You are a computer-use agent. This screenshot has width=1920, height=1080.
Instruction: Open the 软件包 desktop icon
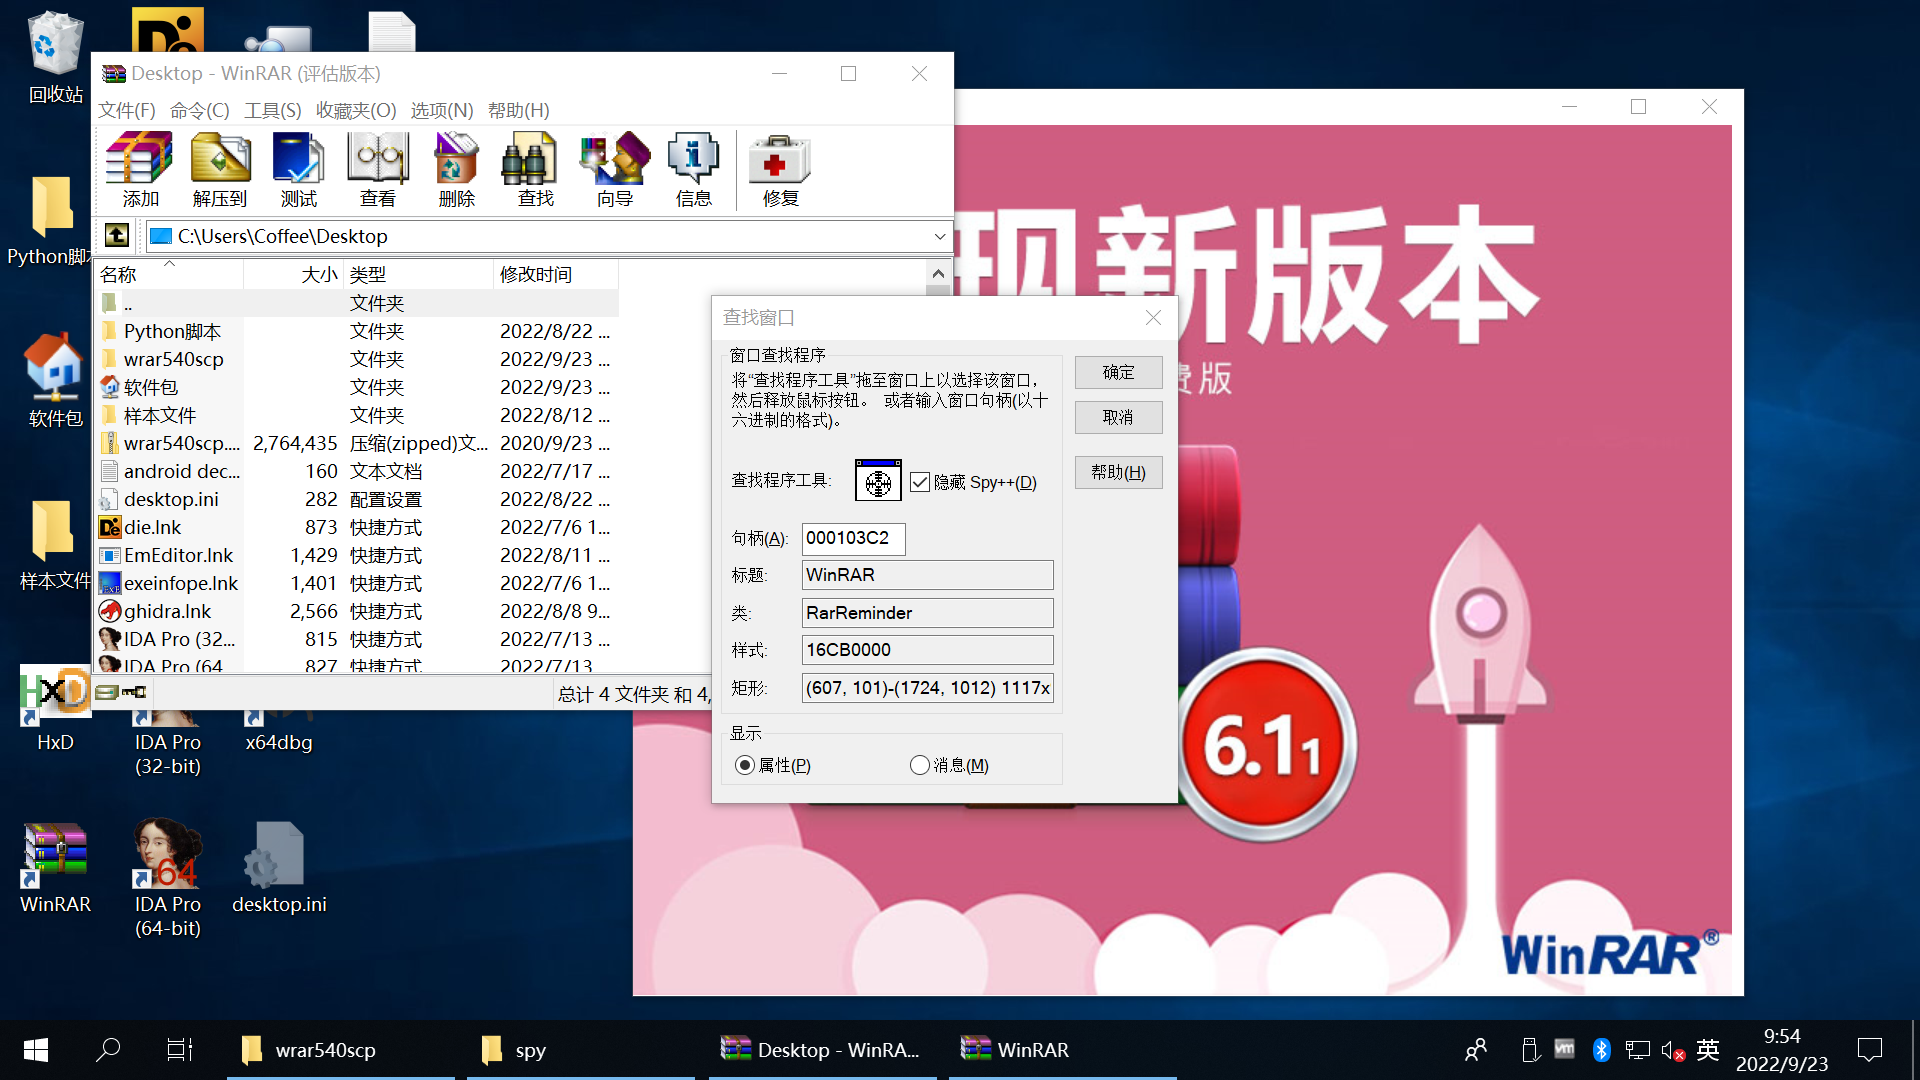click(x=55, y=380)
